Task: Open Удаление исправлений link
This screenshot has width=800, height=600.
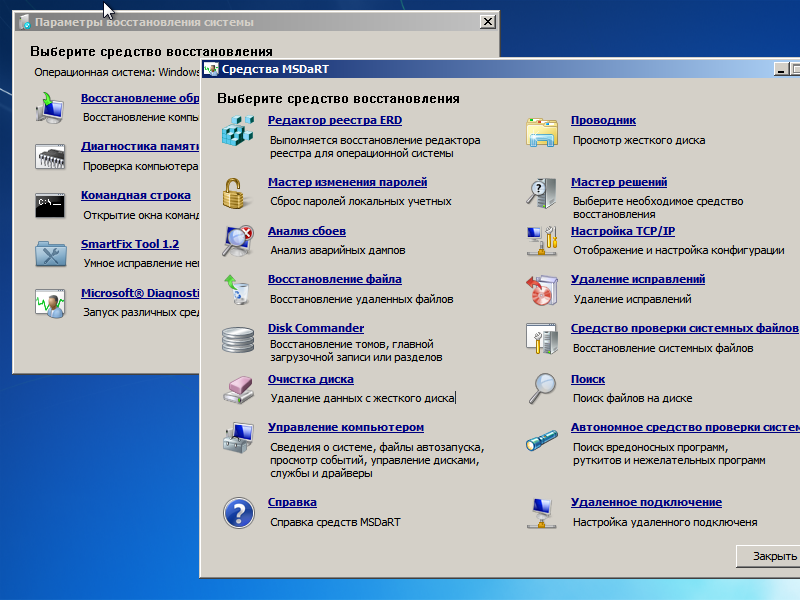Action: click(638, 280)
